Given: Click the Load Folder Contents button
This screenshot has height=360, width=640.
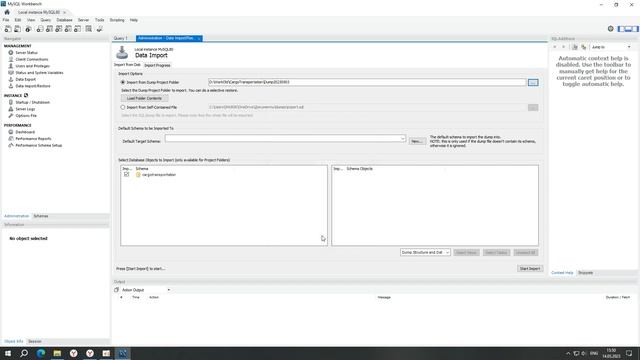Looking at the screenshot, I should (144, 98).
